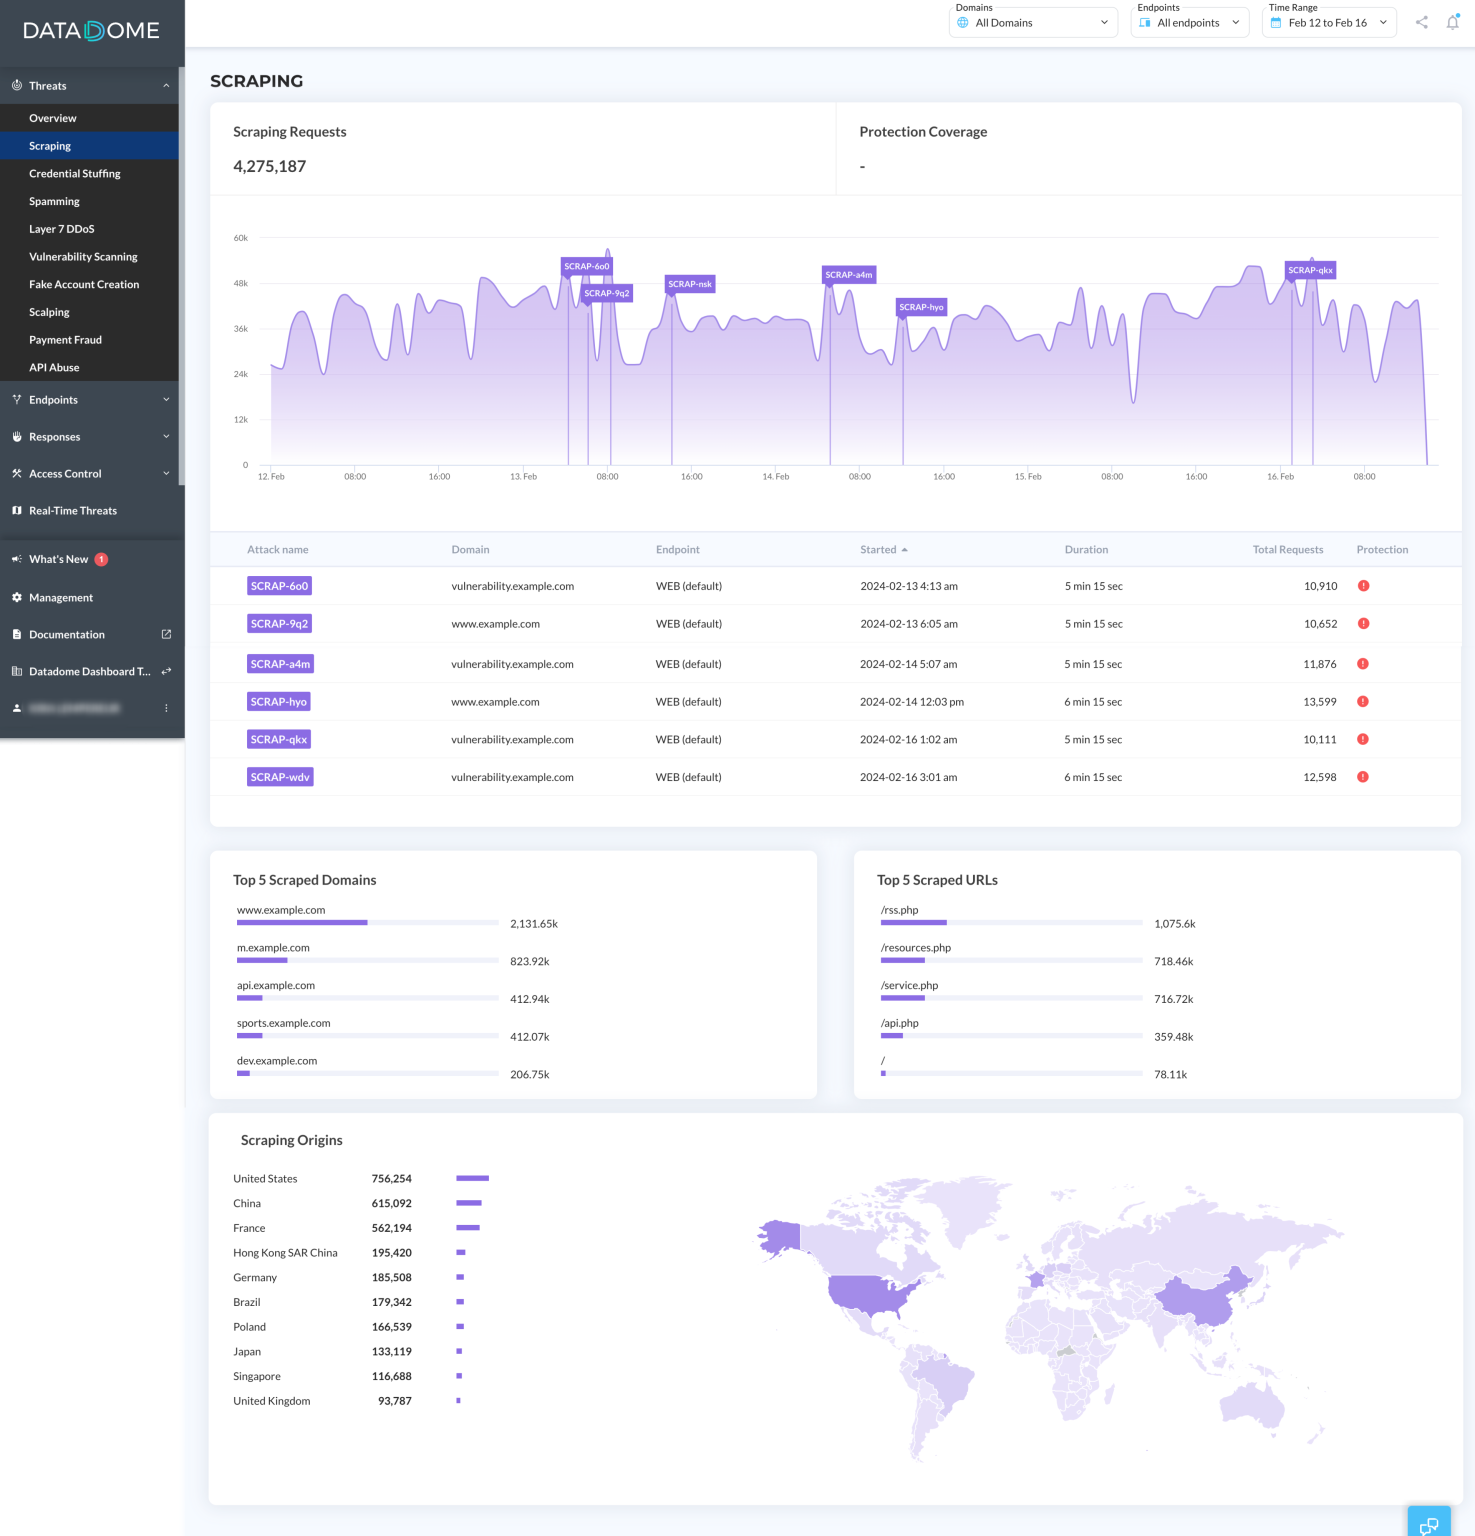Toggle the Started column sort arrow
1475x1536 pixels.
click(x=905, y=549)
